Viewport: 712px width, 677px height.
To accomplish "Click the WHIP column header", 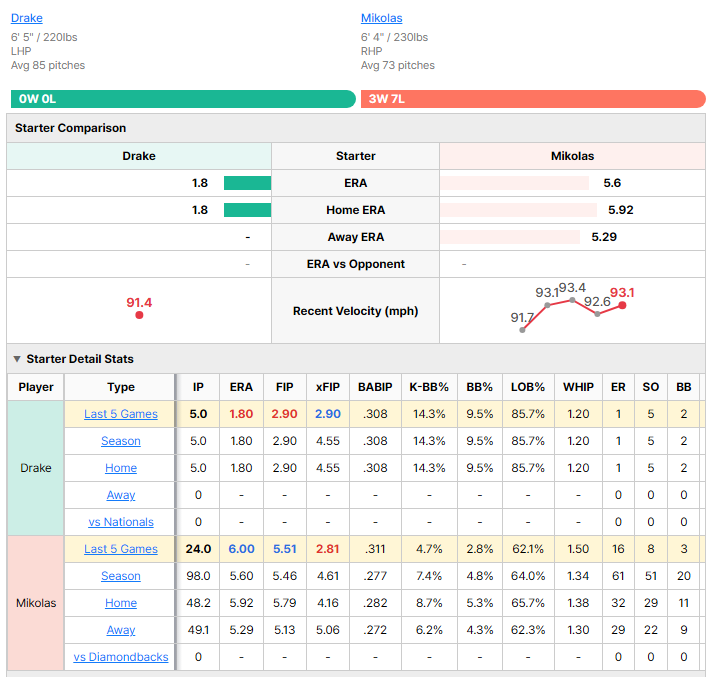I will (x=578, y=387).
